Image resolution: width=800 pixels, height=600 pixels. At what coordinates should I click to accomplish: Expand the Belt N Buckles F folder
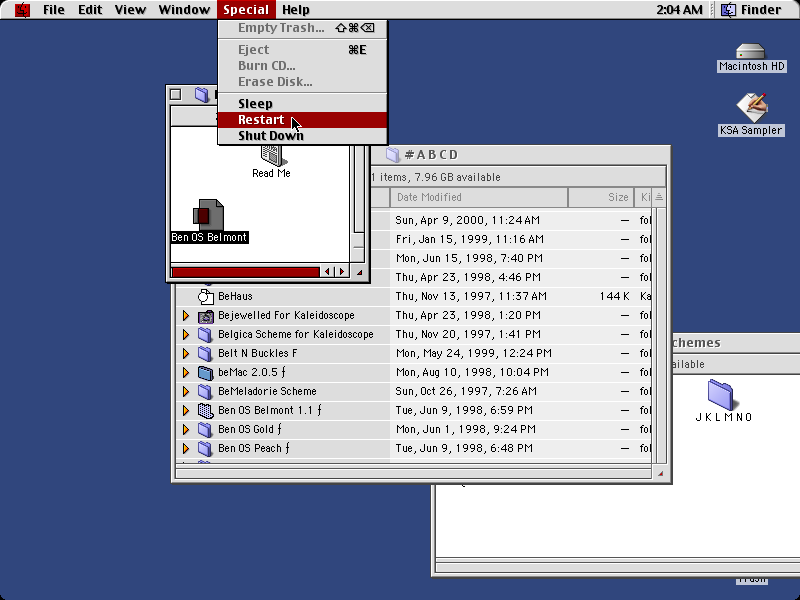pos(186,354)
